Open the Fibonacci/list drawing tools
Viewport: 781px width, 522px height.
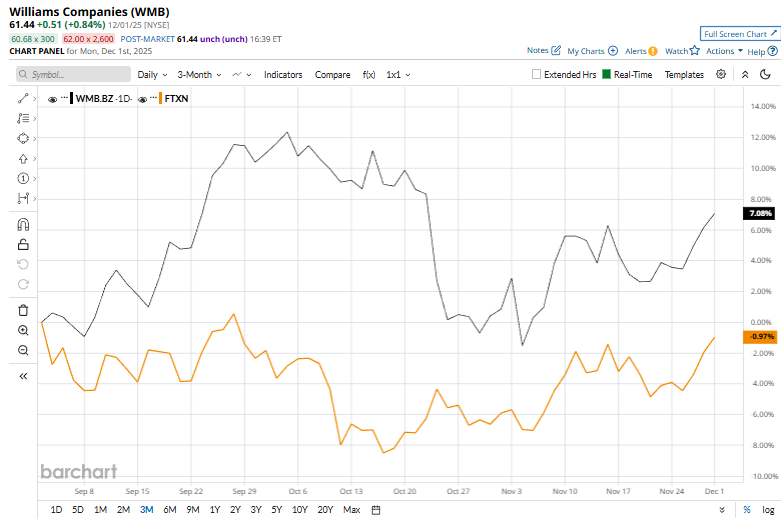[23, 119]
